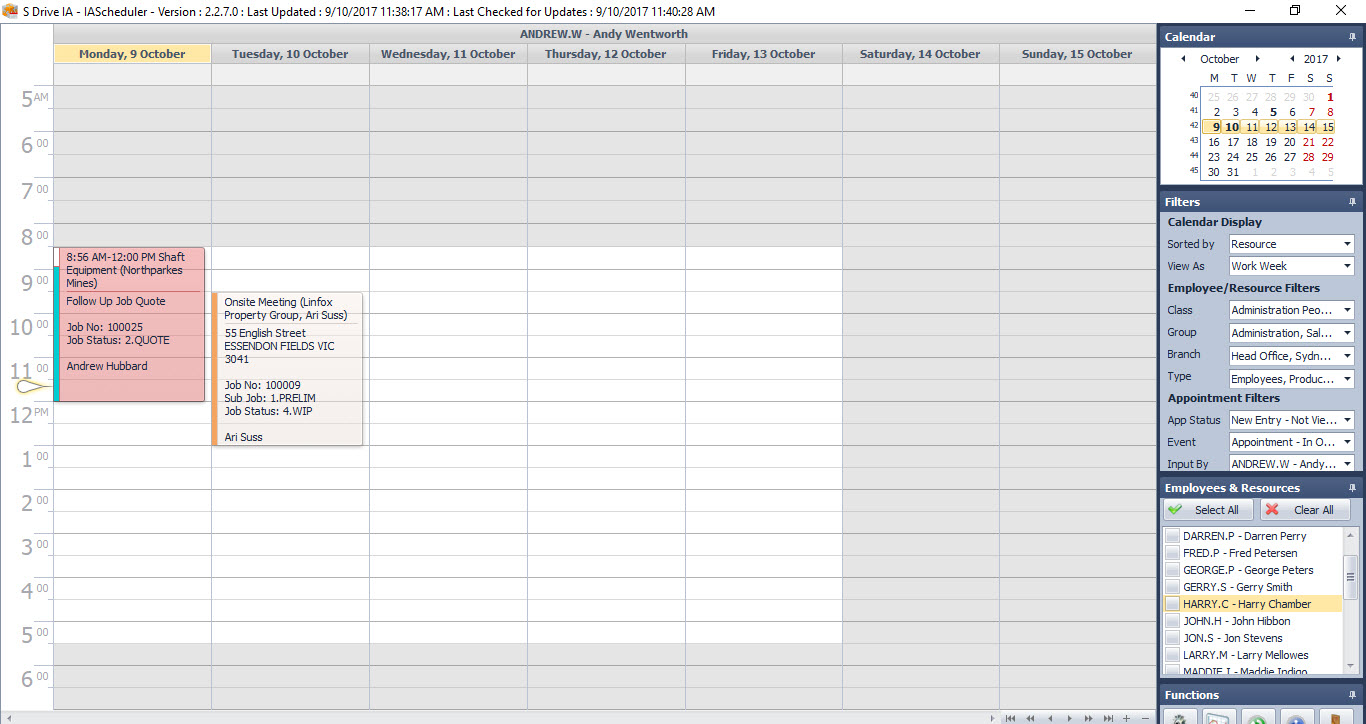The width and height of the screenshot is (1366, 724).
Task: Click the fast rewind navigation arrow
Action: coord(1030,718)
